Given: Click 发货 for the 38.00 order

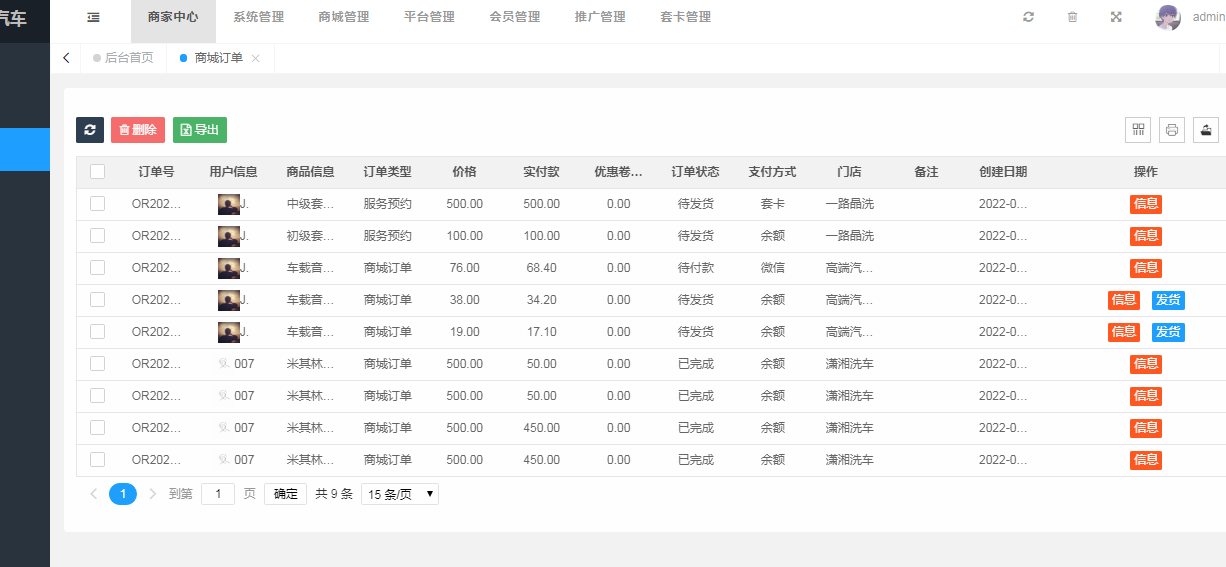Looking at the screenshot, I should click(x=1168, y=300).
